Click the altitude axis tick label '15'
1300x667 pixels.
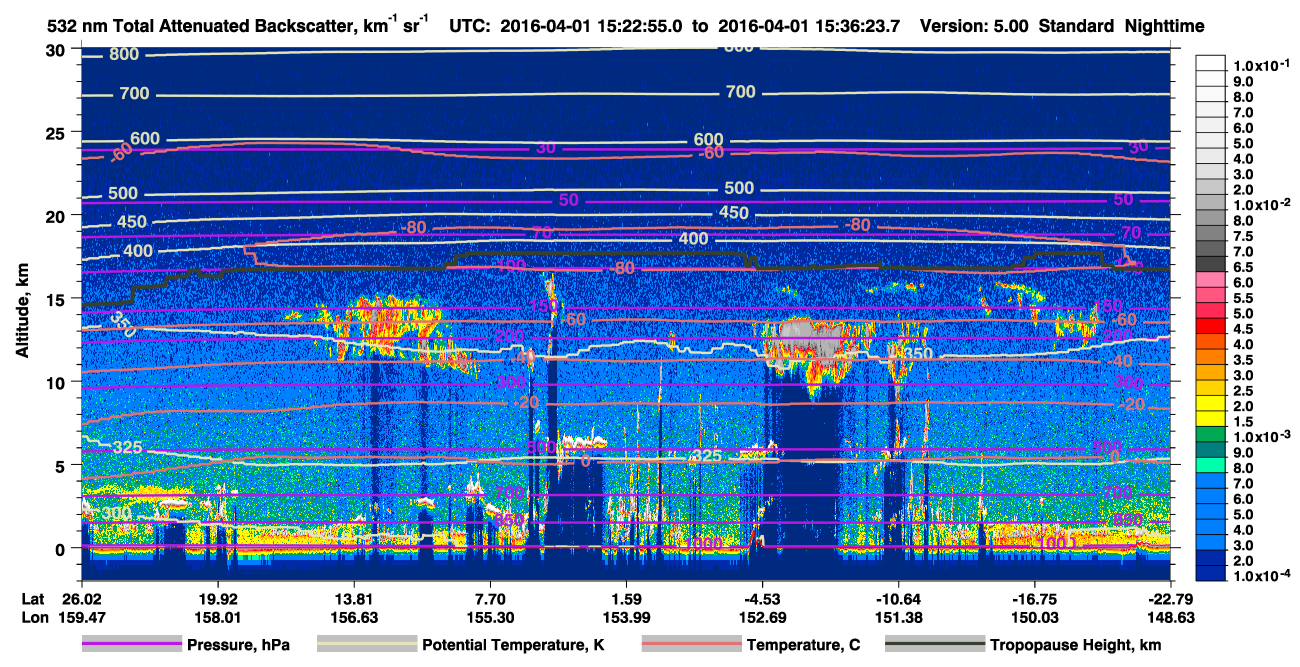[56, 298]
